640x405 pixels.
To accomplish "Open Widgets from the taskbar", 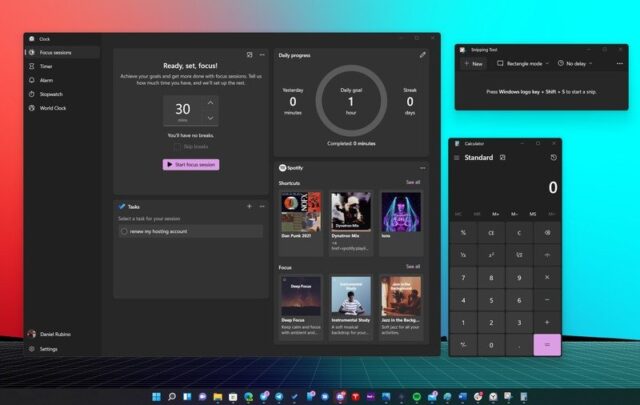I will (187, 396).
